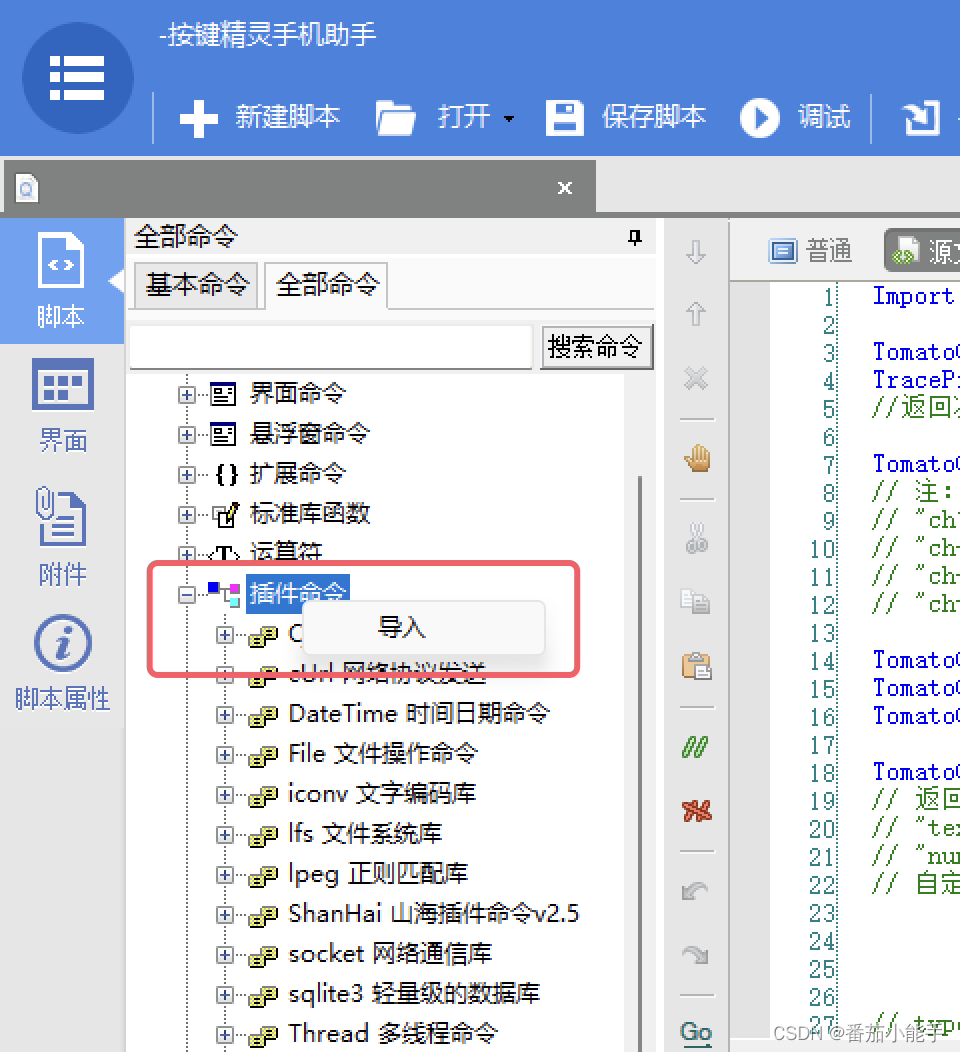Image resolution: width=960 pixels, height=1052 pixels.
Task: Click the undo arrow icon
Action: point(695,891)
